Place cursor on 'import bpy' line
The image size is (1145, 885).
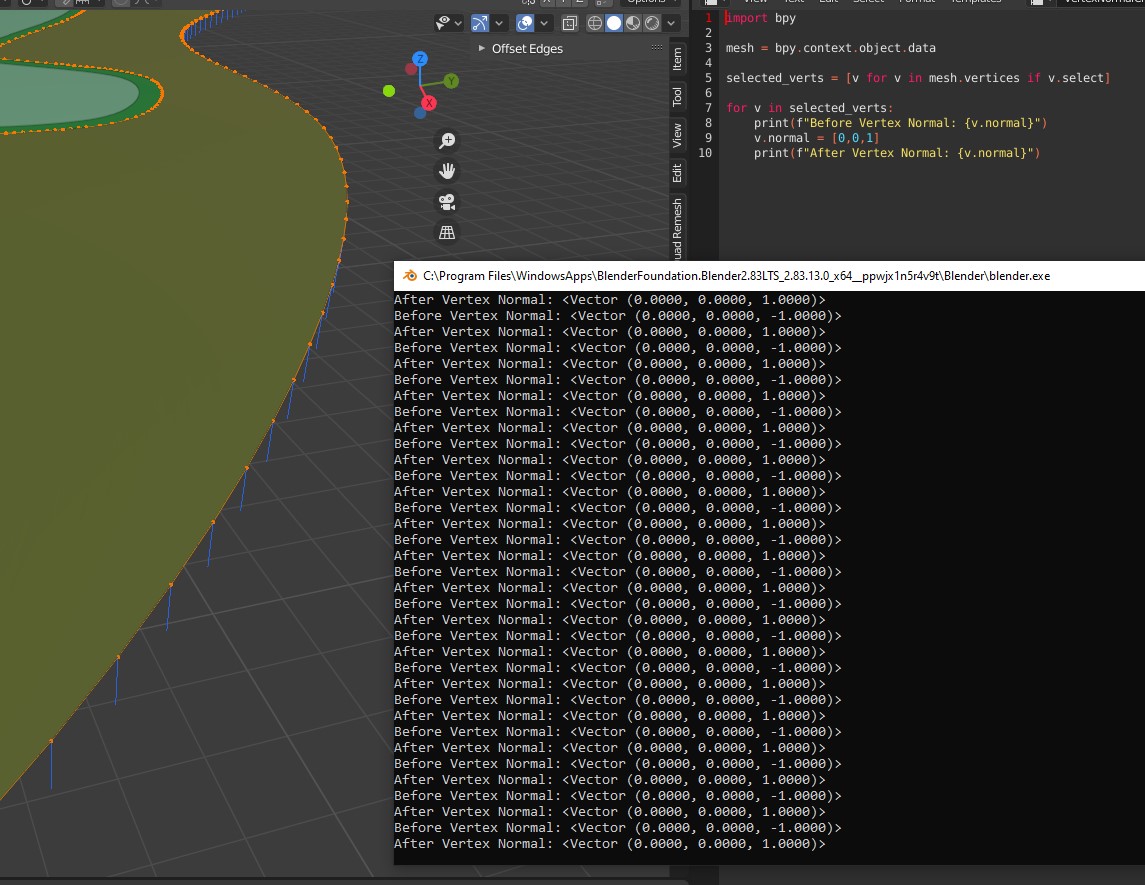760,18
